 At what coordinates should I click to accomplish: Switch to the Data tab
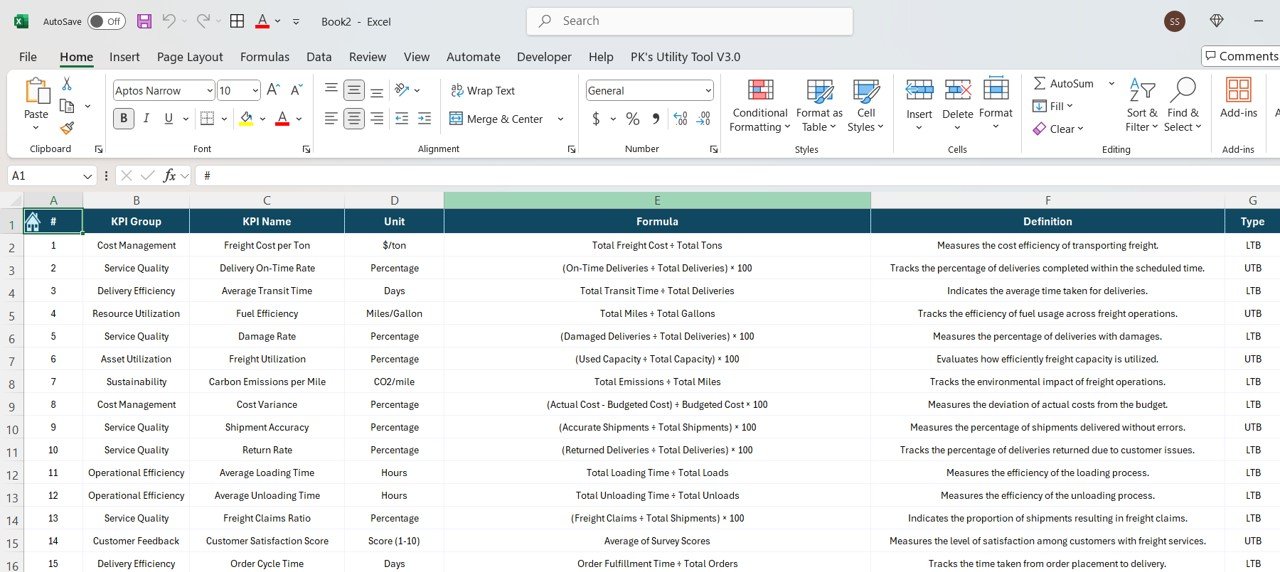[x=319, y=57]
